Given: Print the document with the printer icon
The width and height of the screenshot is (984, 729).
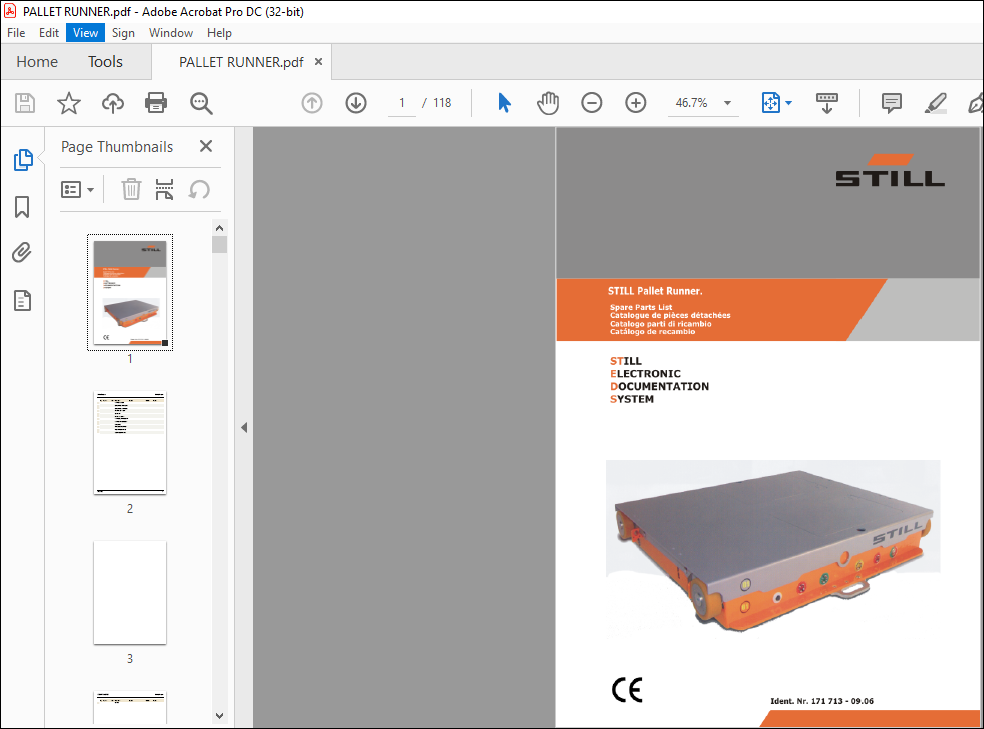Looking at the screenshot, I should pos(156,103).
